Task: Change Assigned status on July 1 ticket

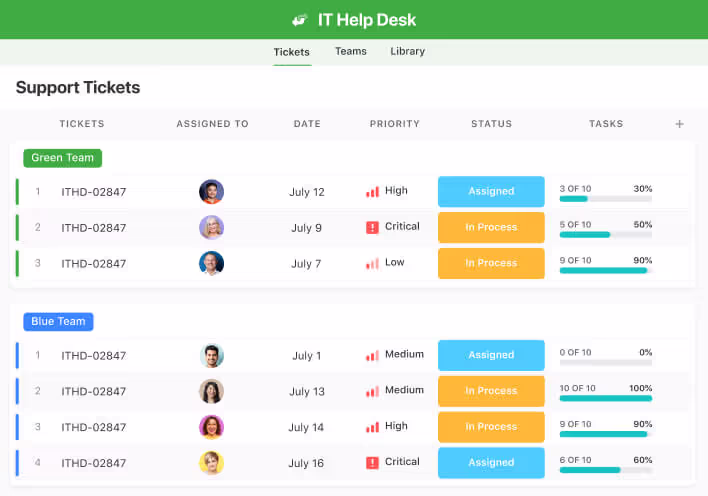Action: tap(491, 355)
